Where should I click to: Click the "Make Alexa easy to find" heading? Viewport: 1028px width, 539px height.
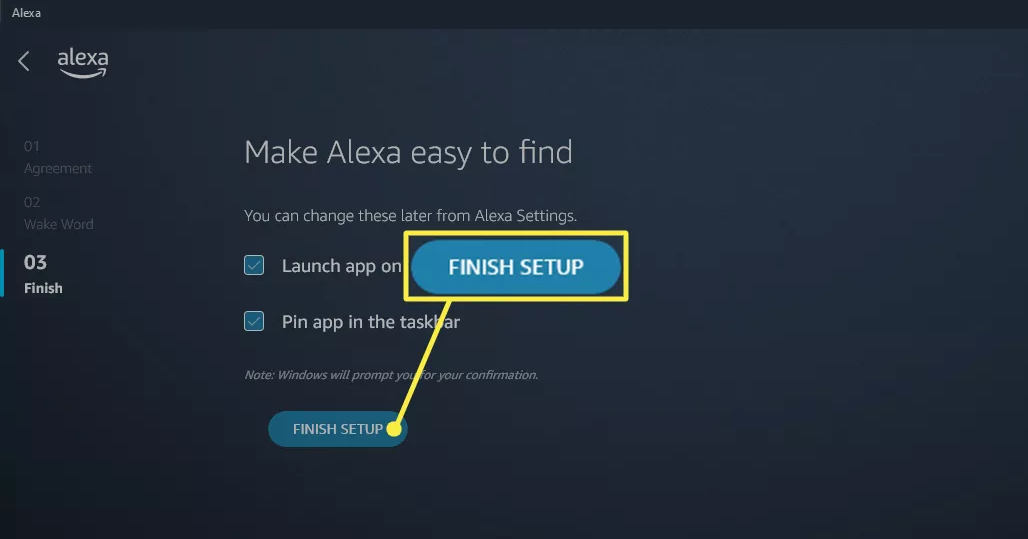(408, 152)
